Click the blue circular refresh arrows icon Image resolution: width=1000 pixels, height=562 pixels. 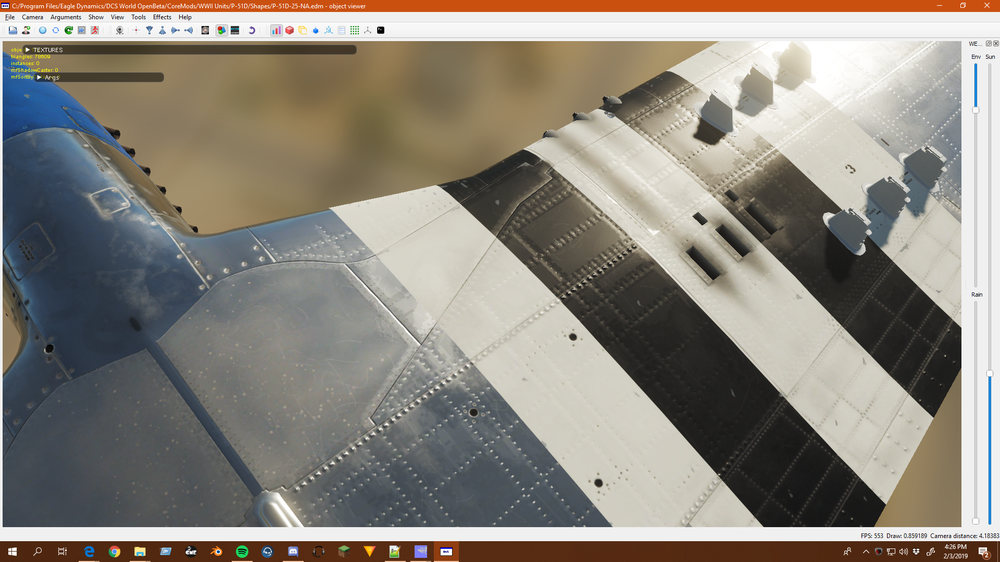tap(55, 30)
